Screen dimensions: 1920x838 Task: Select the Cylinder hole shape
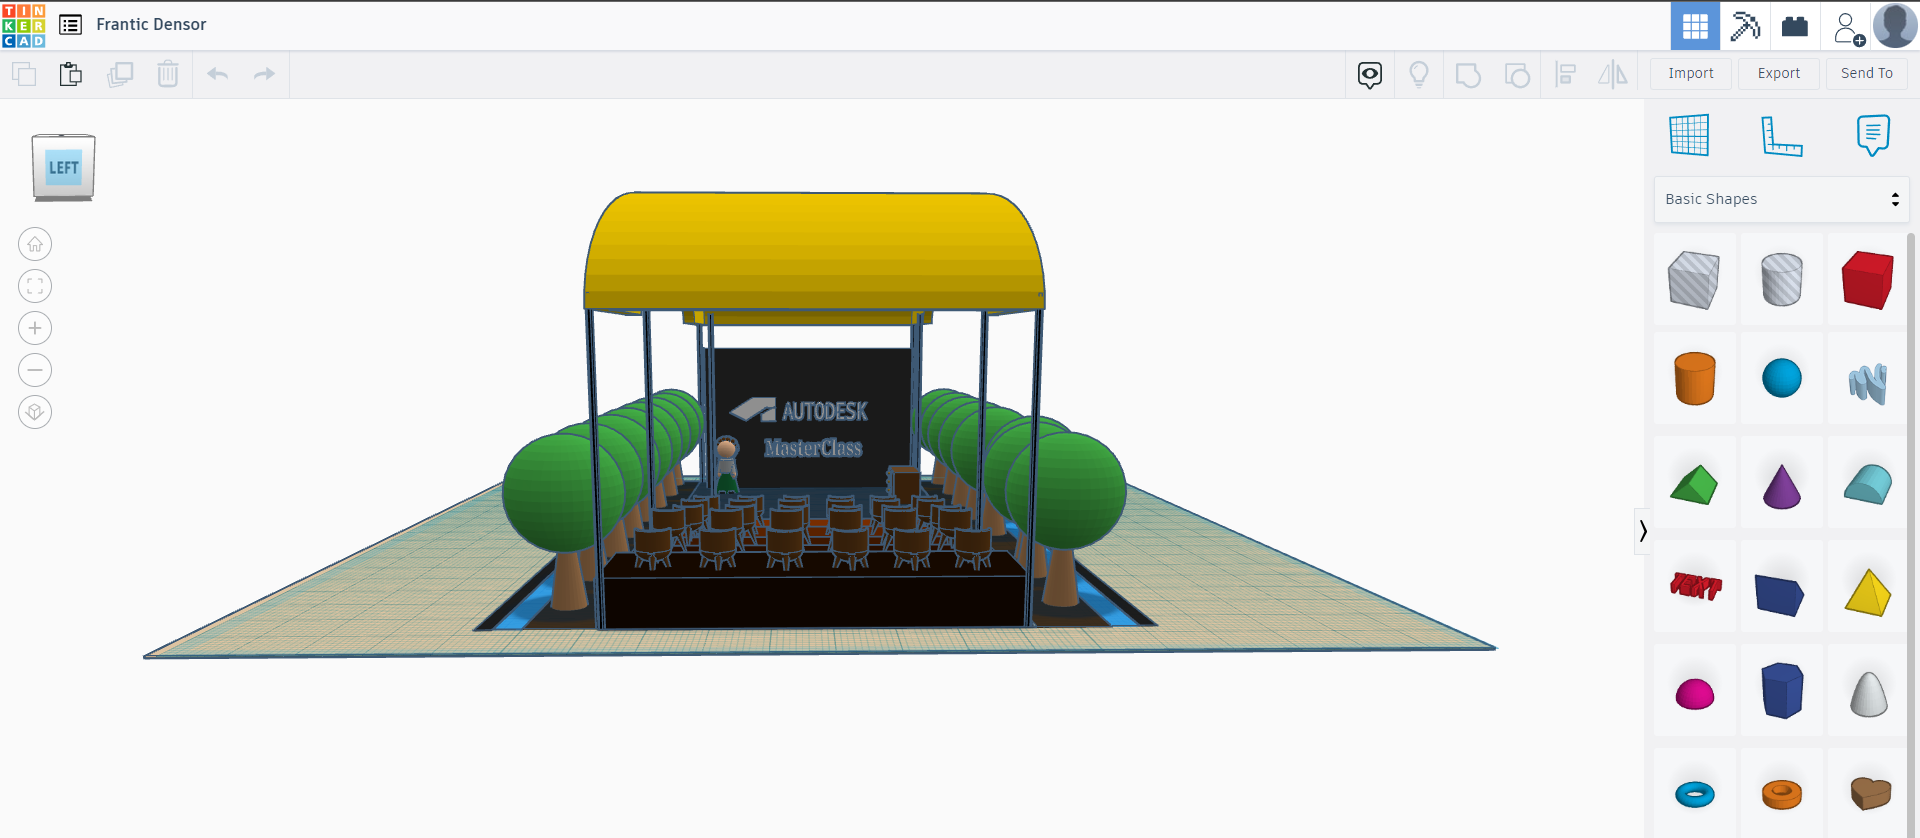pos(1781,280)
